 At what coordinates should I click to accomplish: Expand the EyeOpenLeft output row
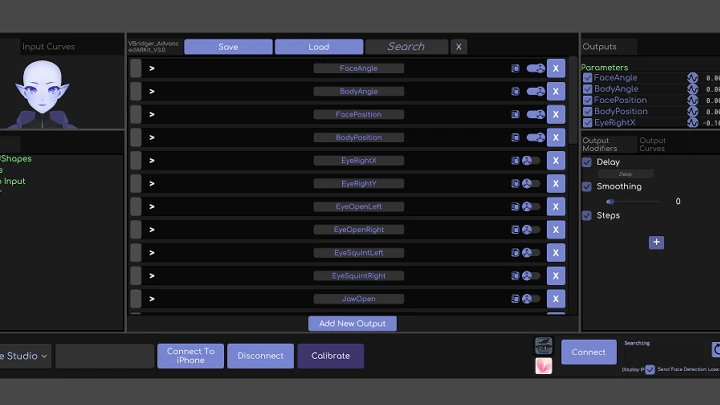152,206
